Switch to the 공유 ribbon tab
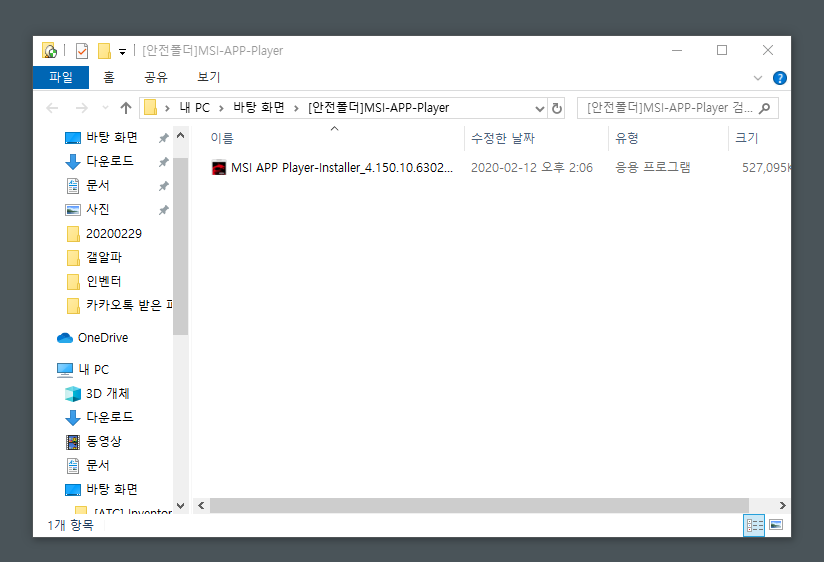The width and height of the screenshot is (824, 562). [156, 77]
